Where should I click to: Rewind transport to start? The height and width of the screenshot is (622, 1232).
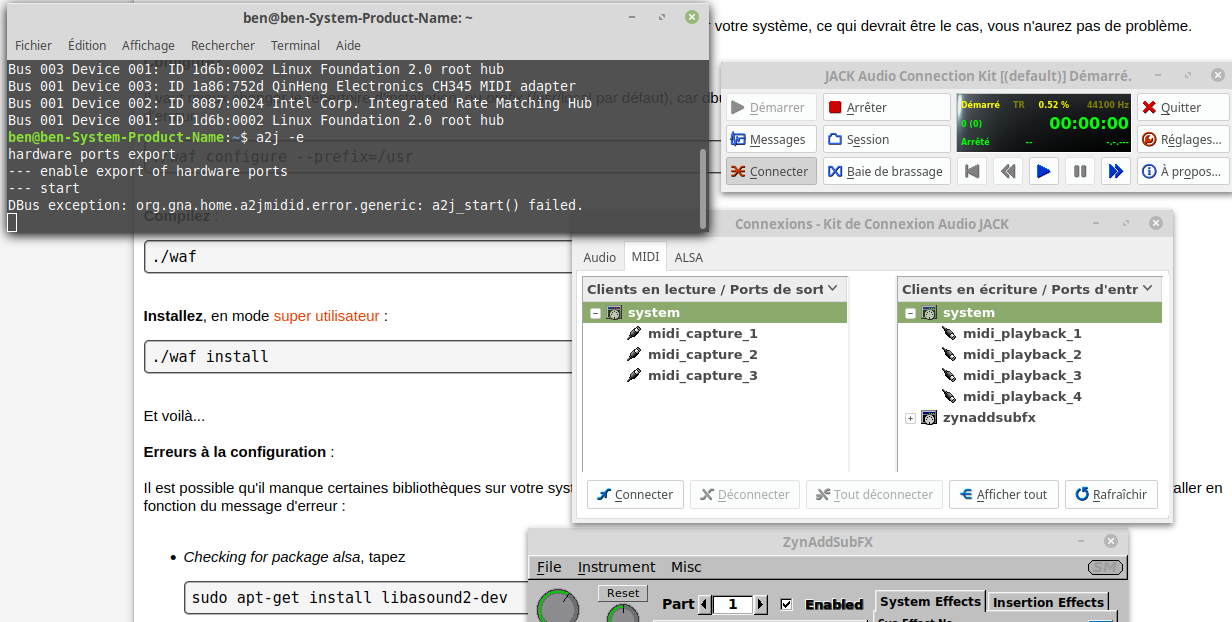click(971, 171)
